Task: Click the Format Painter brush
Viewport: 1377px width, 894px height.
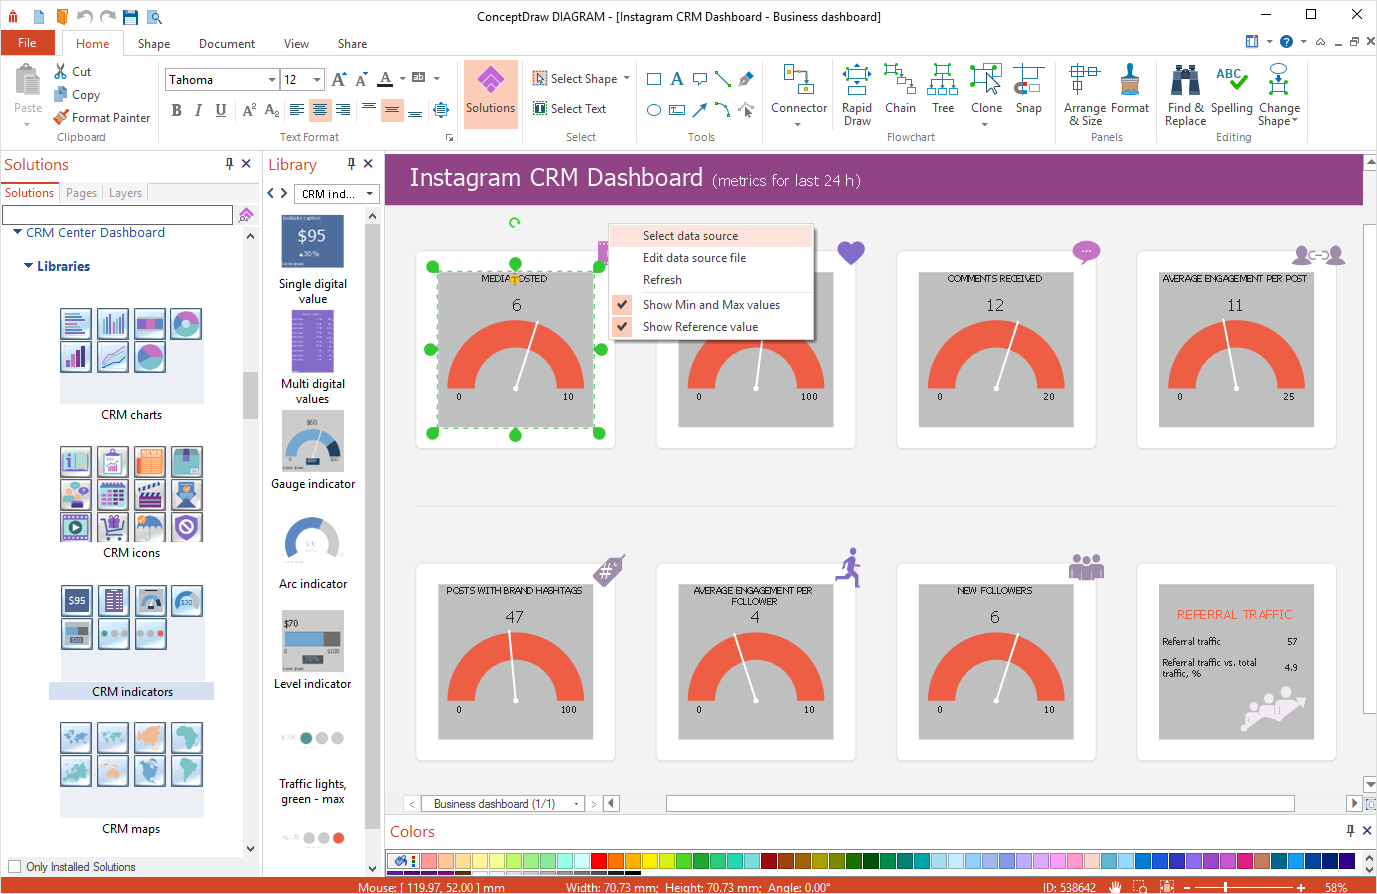Action: point(61,117)
